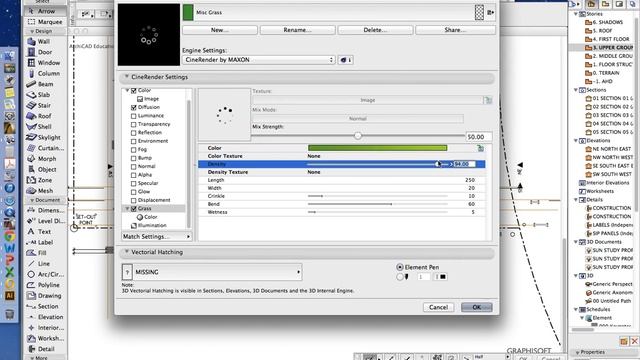Collapse the Sections tree in Navigator
The width and height of the screenshot is (640, 360).
576,90
